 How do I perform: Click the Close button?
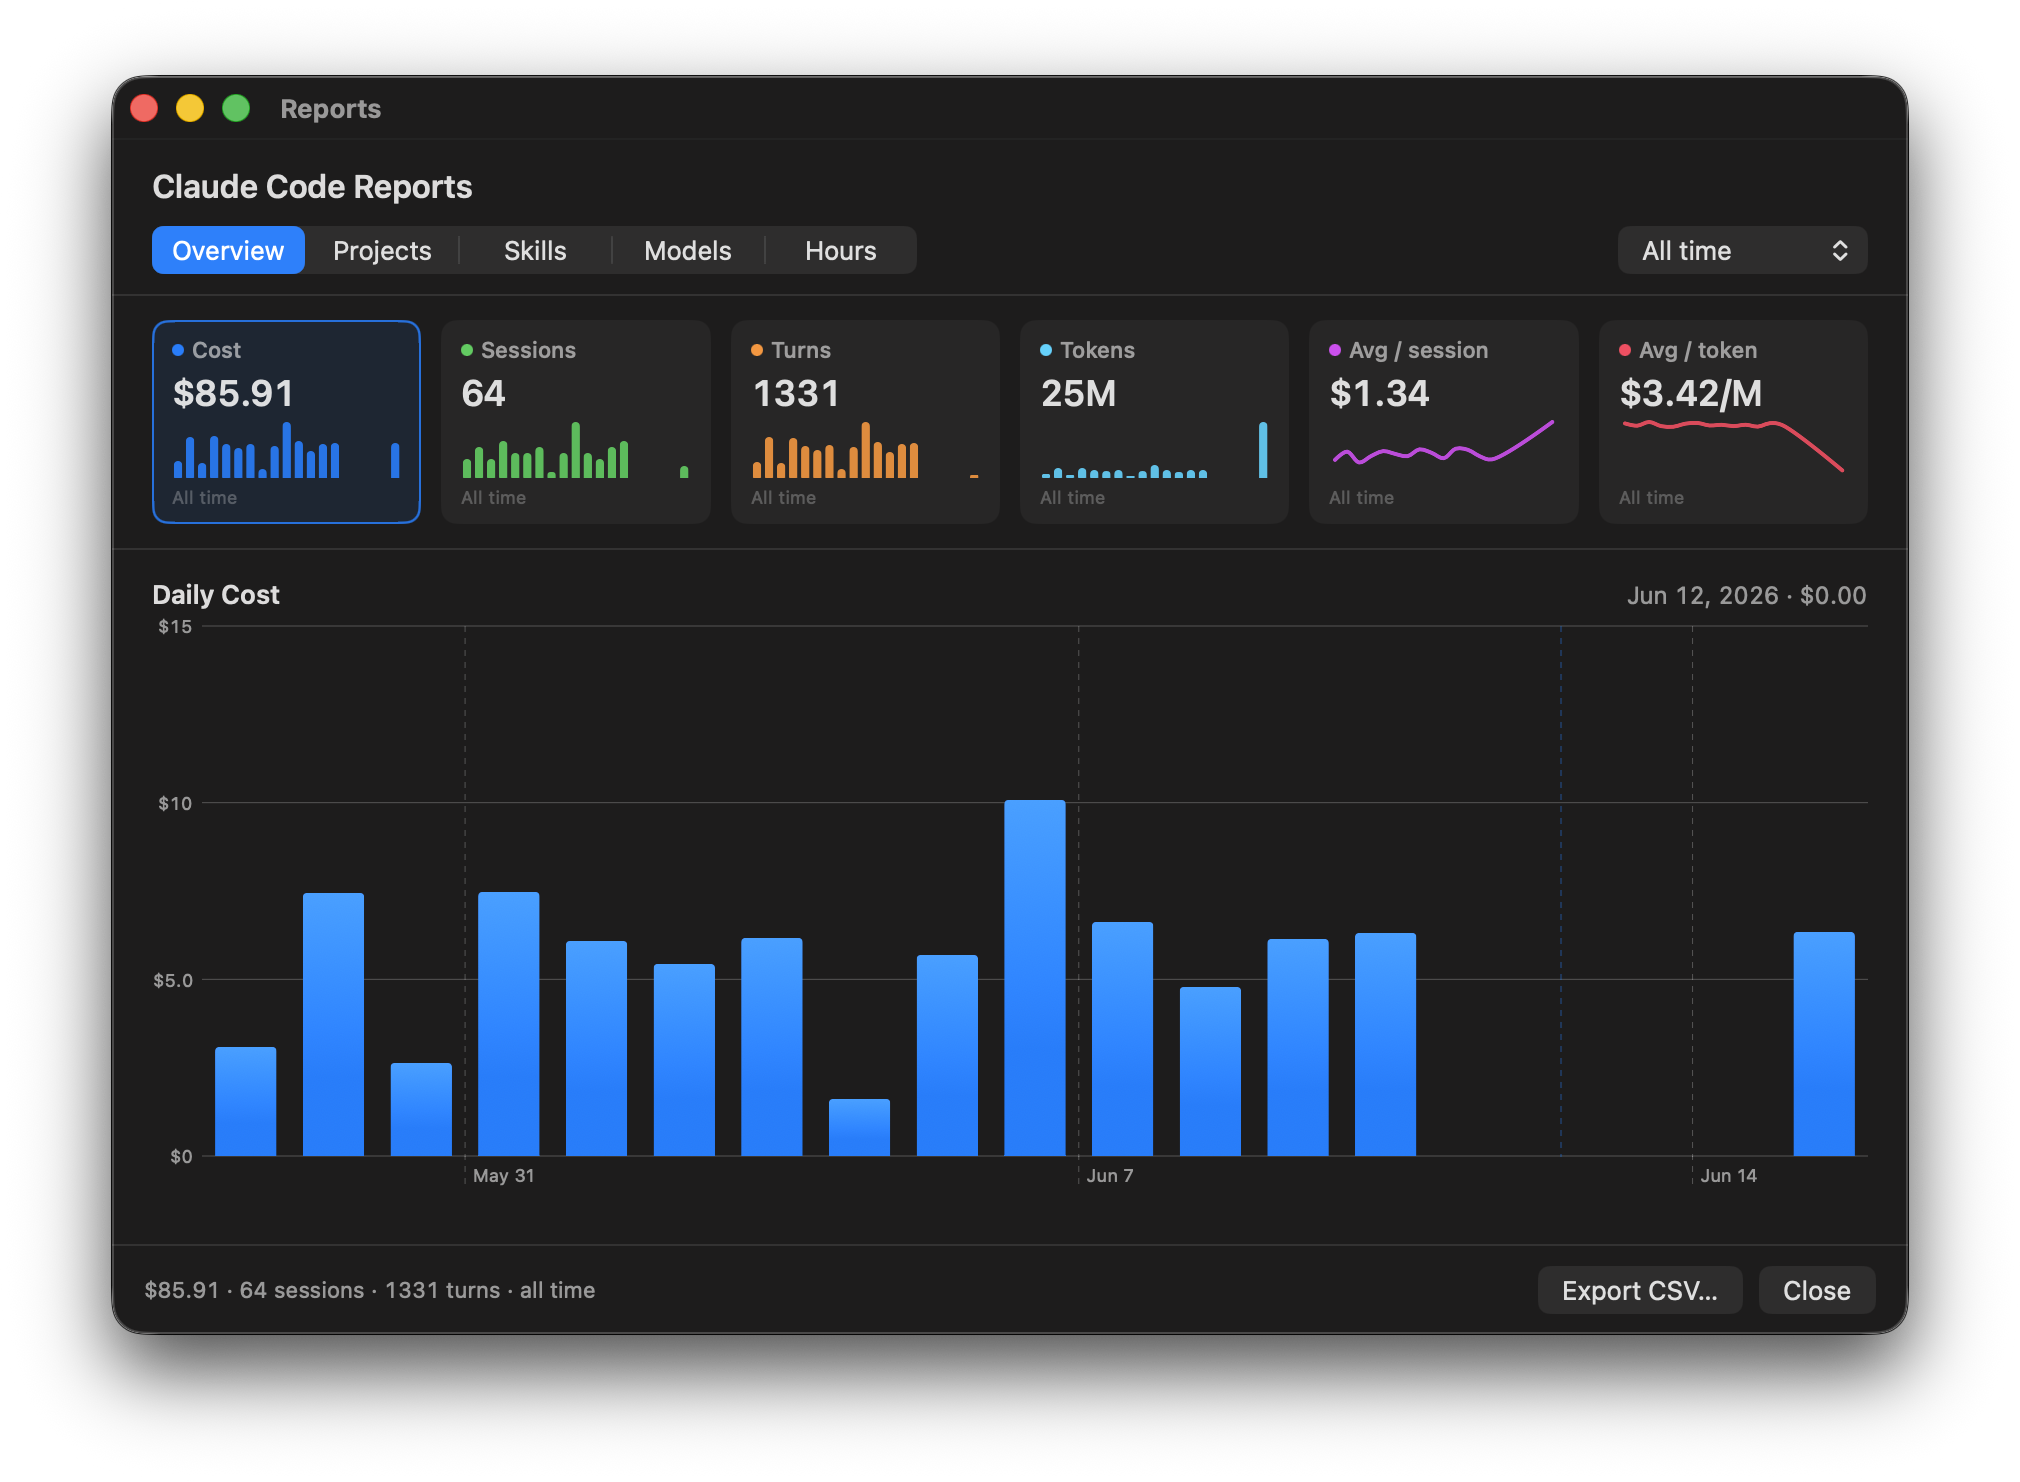(1816, 1290)
